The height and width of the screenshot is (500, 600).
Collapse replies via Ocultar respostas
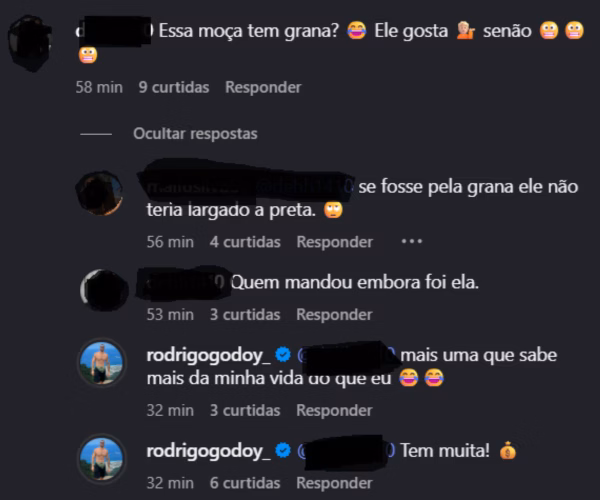(195, 134)
